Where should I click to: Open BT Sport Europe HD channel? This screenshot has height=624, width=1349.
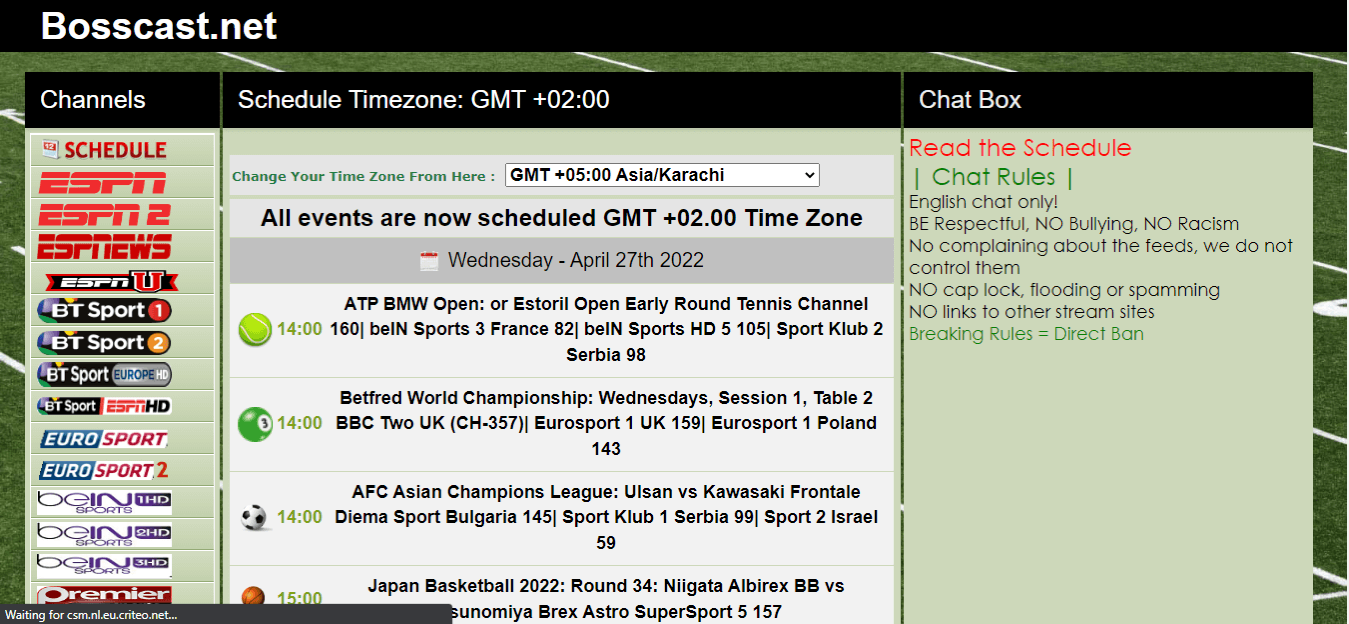104,374
